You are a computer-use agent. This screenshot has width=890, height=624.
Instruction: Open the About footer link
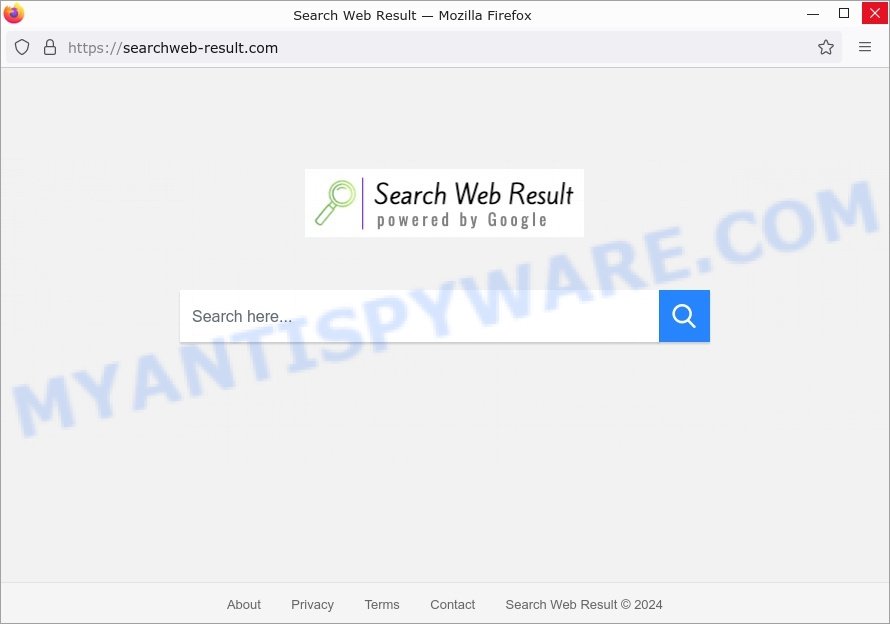244,605
